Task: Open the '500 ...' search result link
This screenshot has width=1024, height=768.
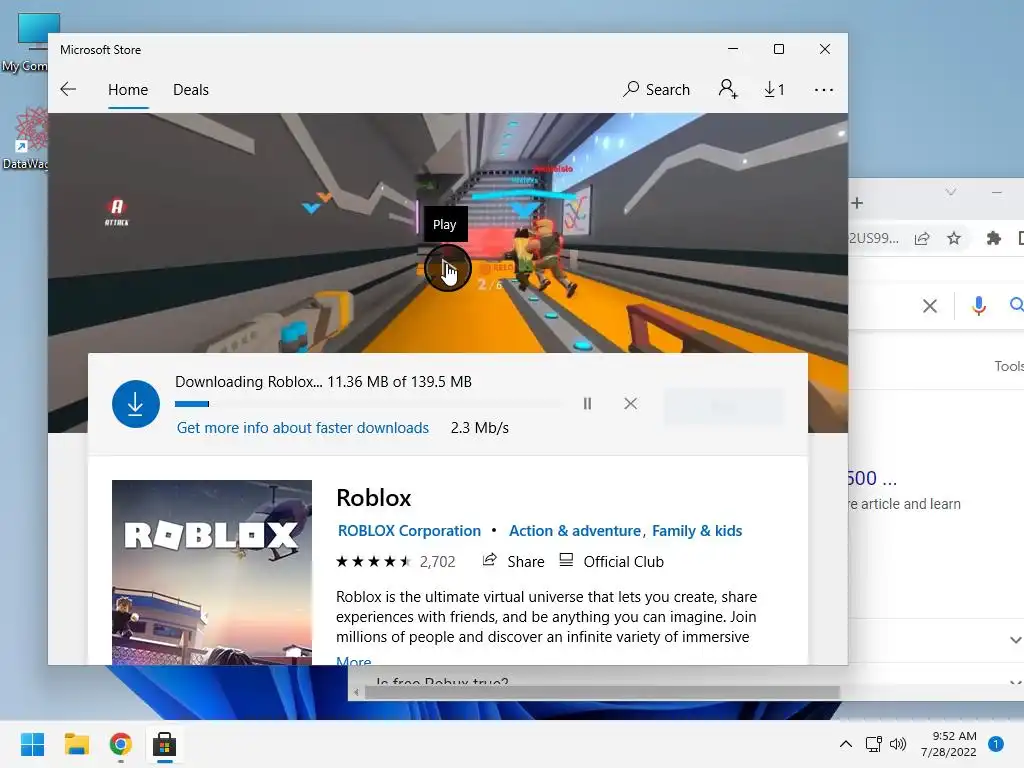Action: point(872,479)
